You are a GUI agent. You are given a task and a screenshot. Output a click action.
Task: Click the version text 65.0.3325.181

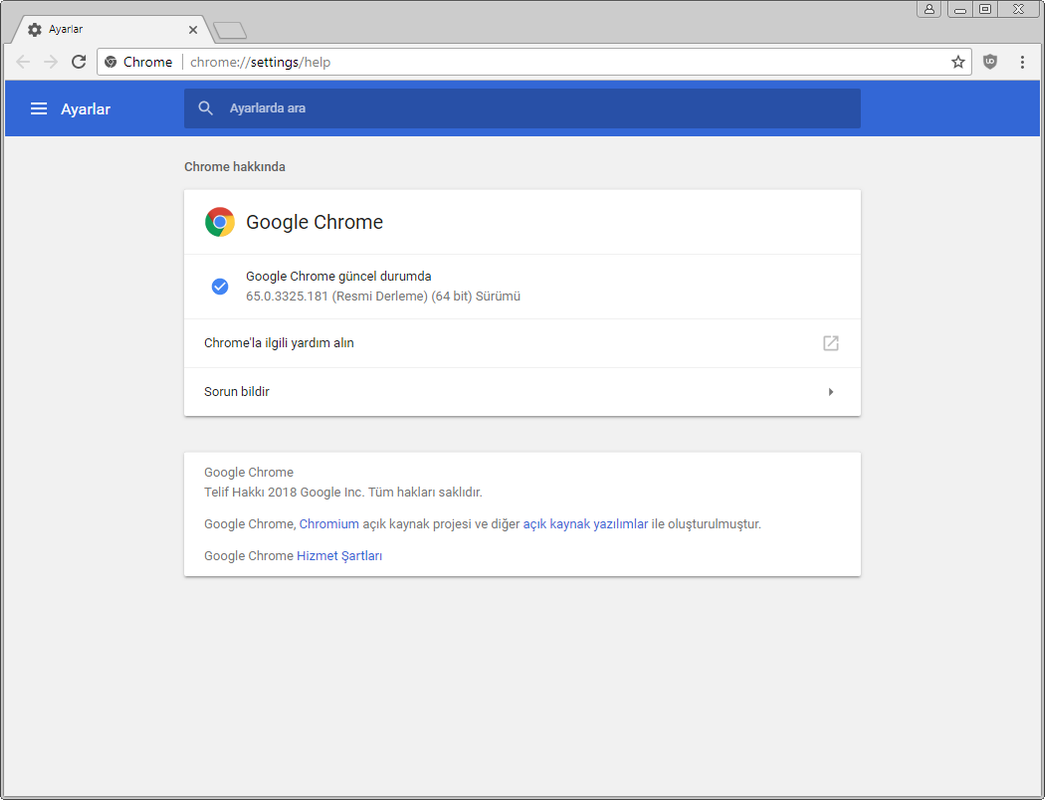click(287, 296)
